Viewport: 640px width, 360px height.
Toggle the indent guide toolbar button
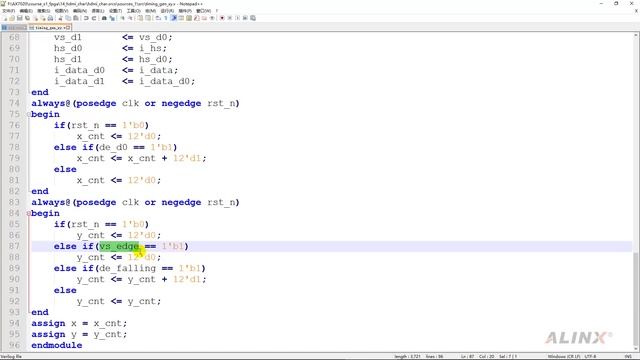tap(174, 18)
